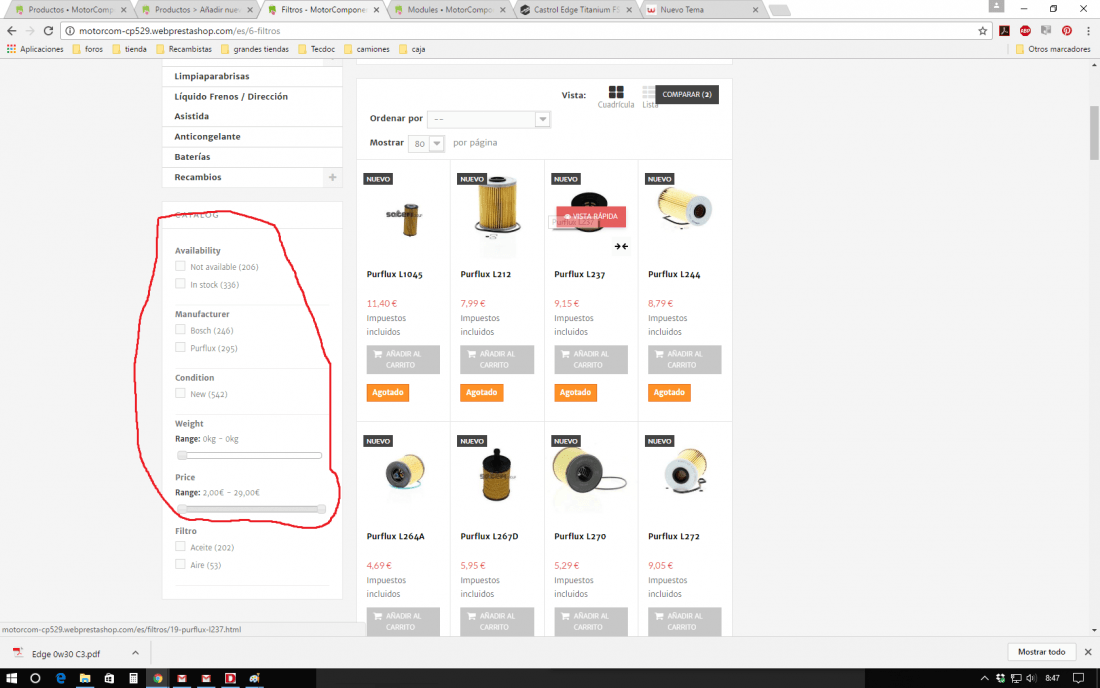Open the 'Recambistas' bookmarks folder
Screen dimensions: 1100x688
pos(184,49)
